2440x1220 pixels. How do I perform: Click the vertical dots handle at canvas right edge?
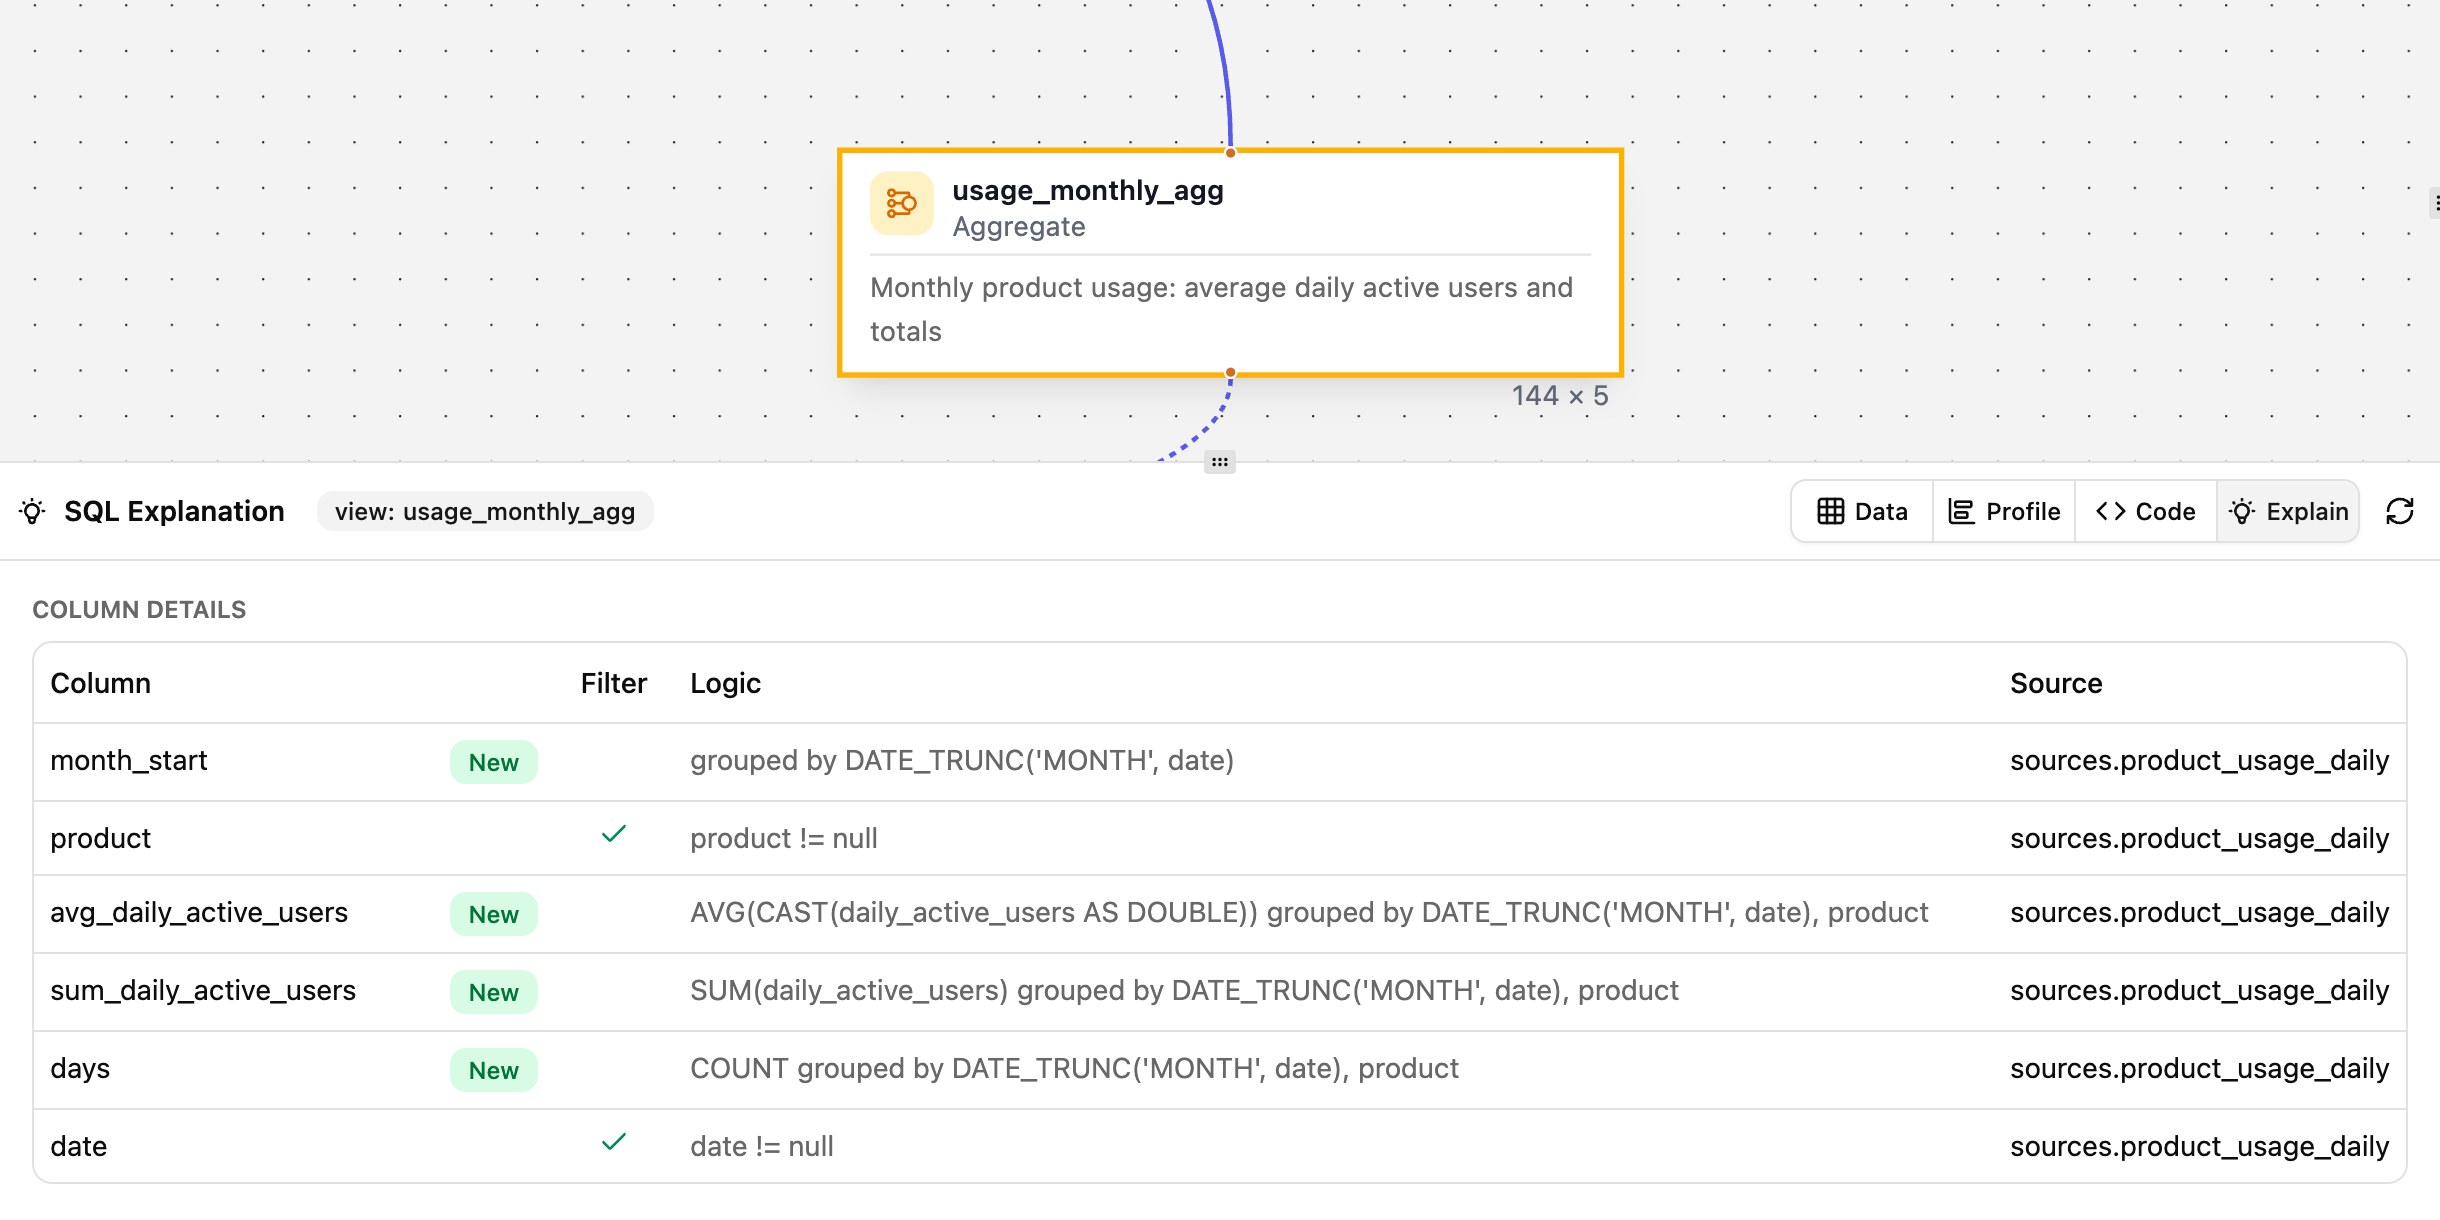(2433, 202)
